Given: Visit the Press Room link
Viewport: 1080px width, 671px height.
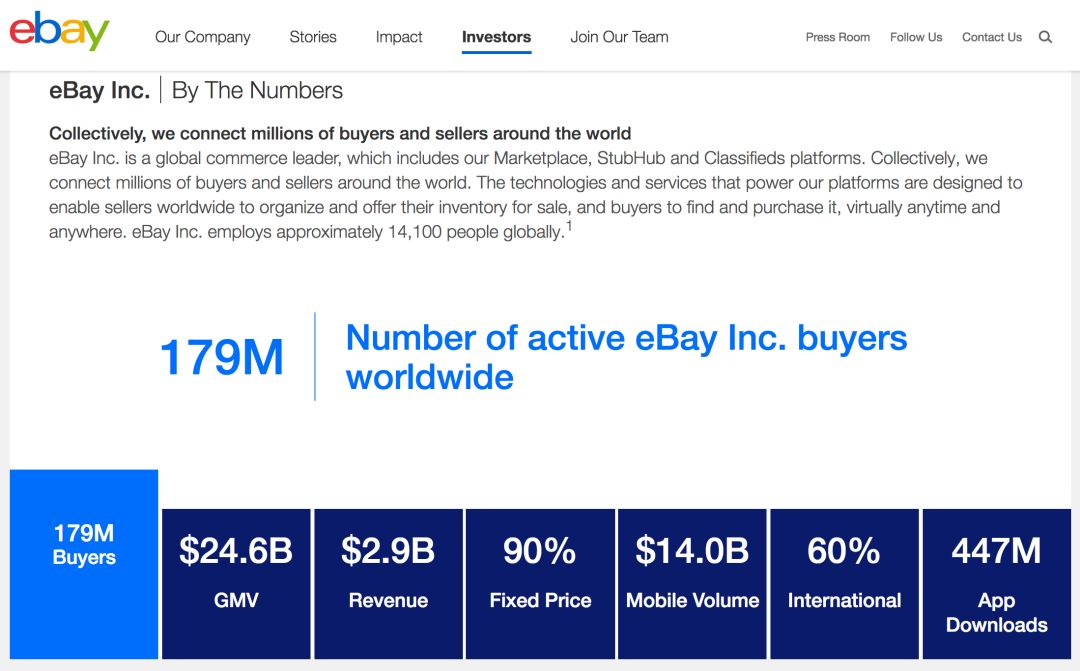Looking at the screenshot, I should (838, 37).
